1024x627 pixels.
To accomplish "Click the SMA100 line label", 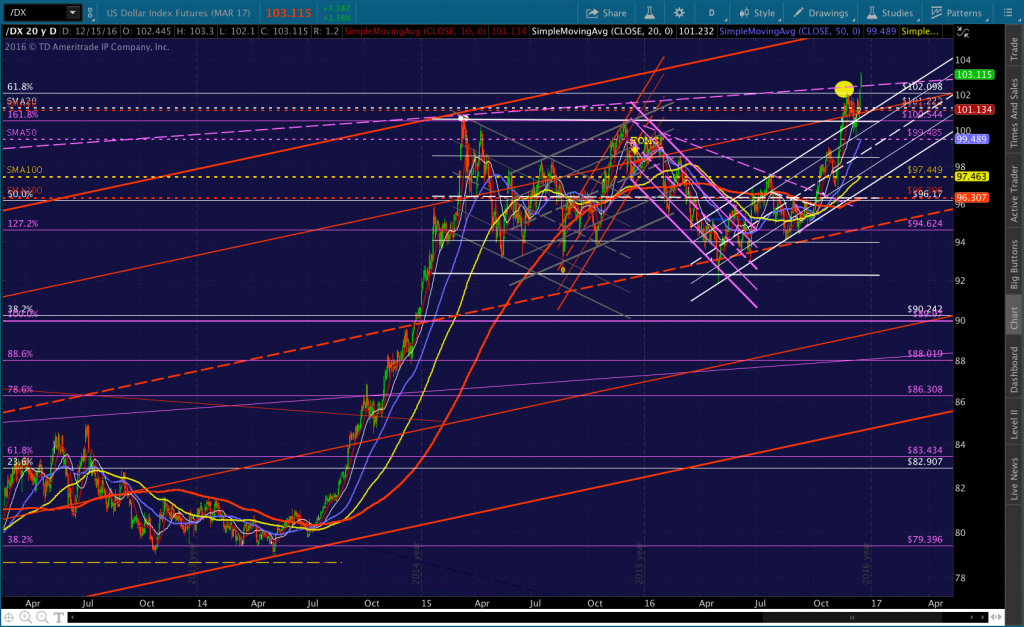I will coord(24,170).
